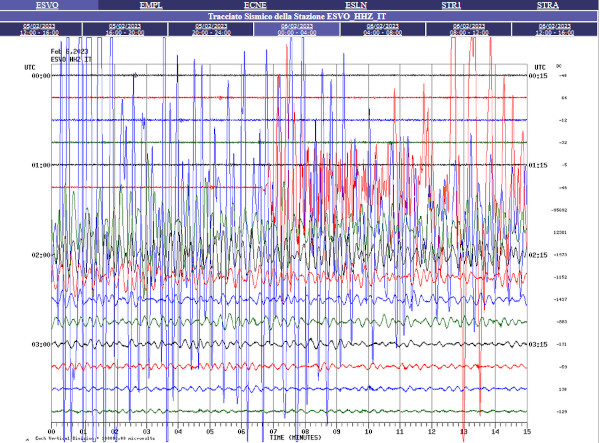Show the 06/02/2023 08:00-12:00 time window

click(x=468, y=30)
